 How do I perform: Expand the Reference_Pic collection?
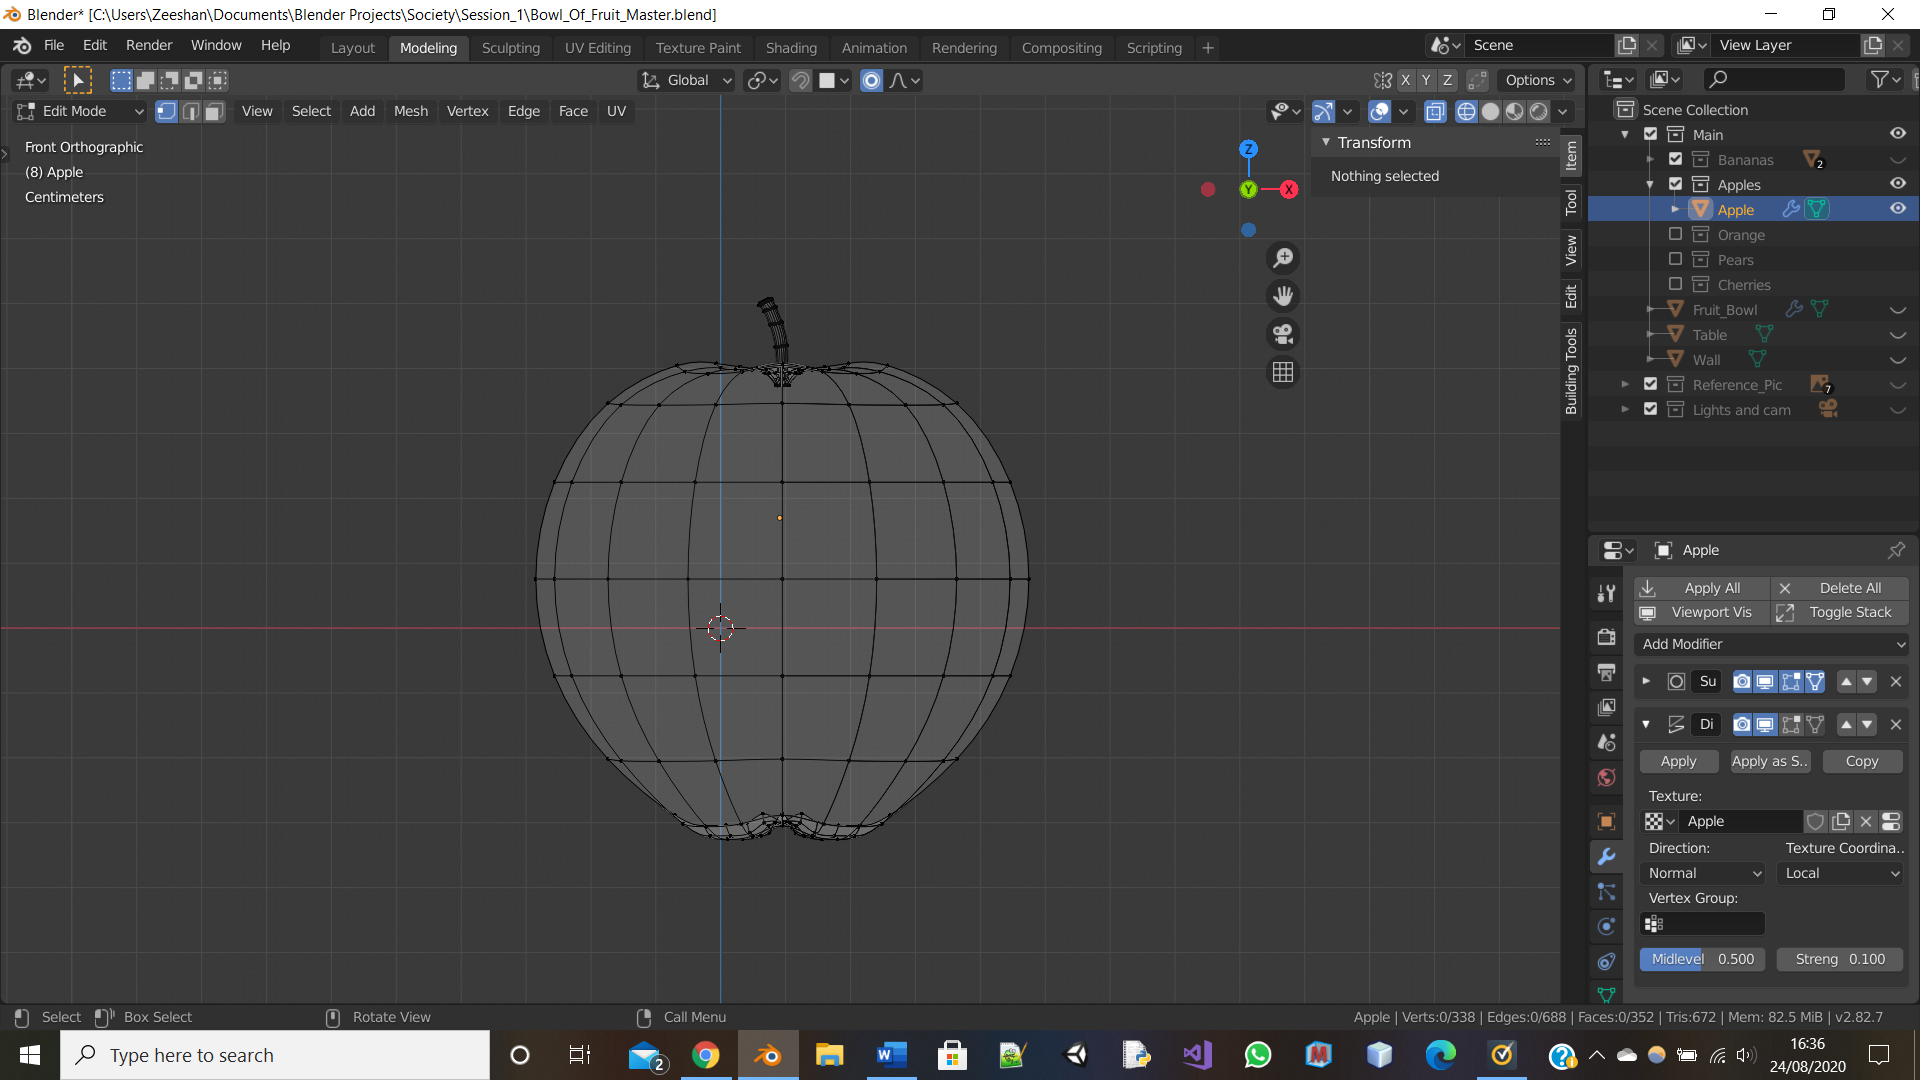tap(1625, 384)
